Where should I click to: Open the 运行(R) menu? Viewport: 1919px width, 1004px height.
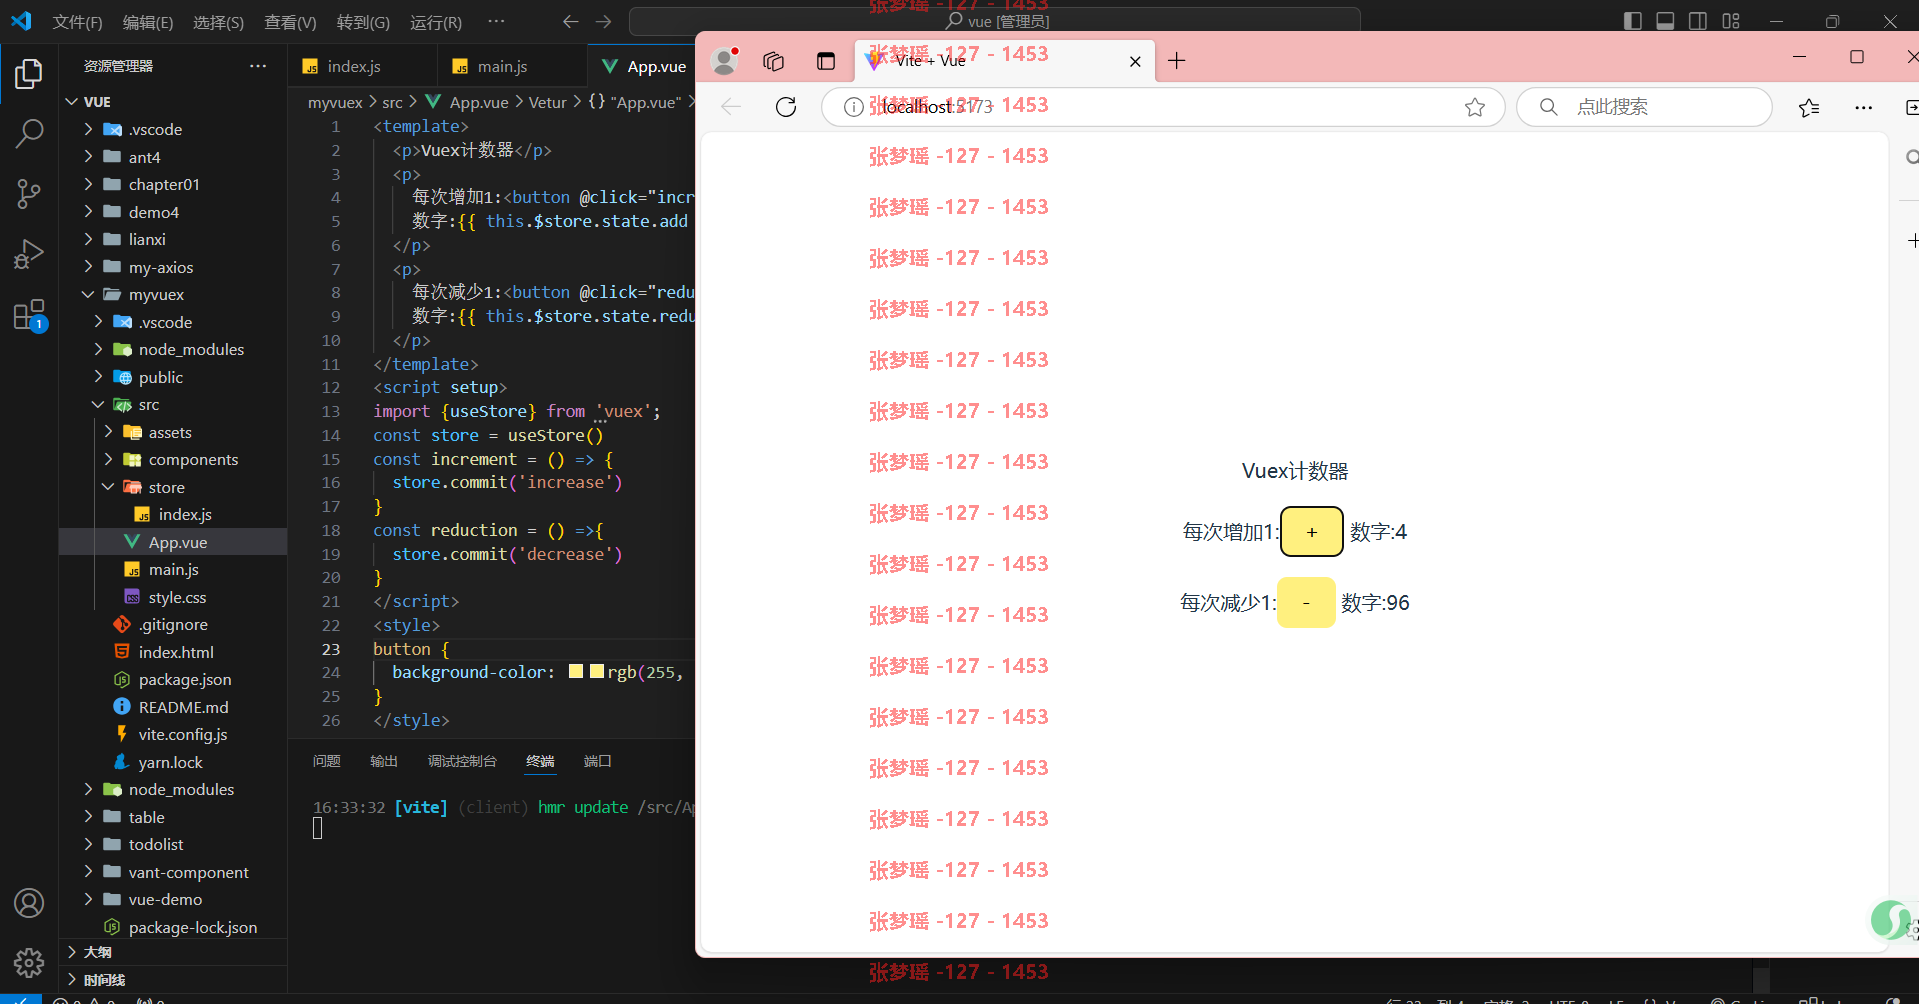(x=436, y=22)
